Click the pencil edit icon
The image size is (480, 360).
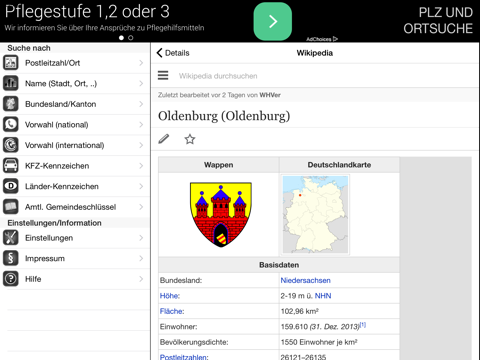click(x=164, y=139)
